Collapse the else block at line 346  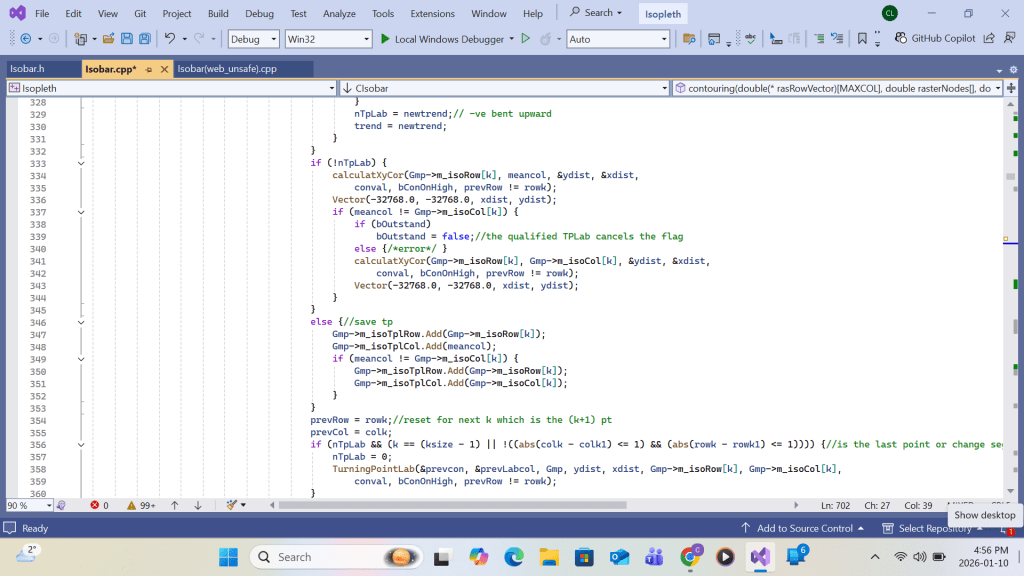tap(81, 323)
